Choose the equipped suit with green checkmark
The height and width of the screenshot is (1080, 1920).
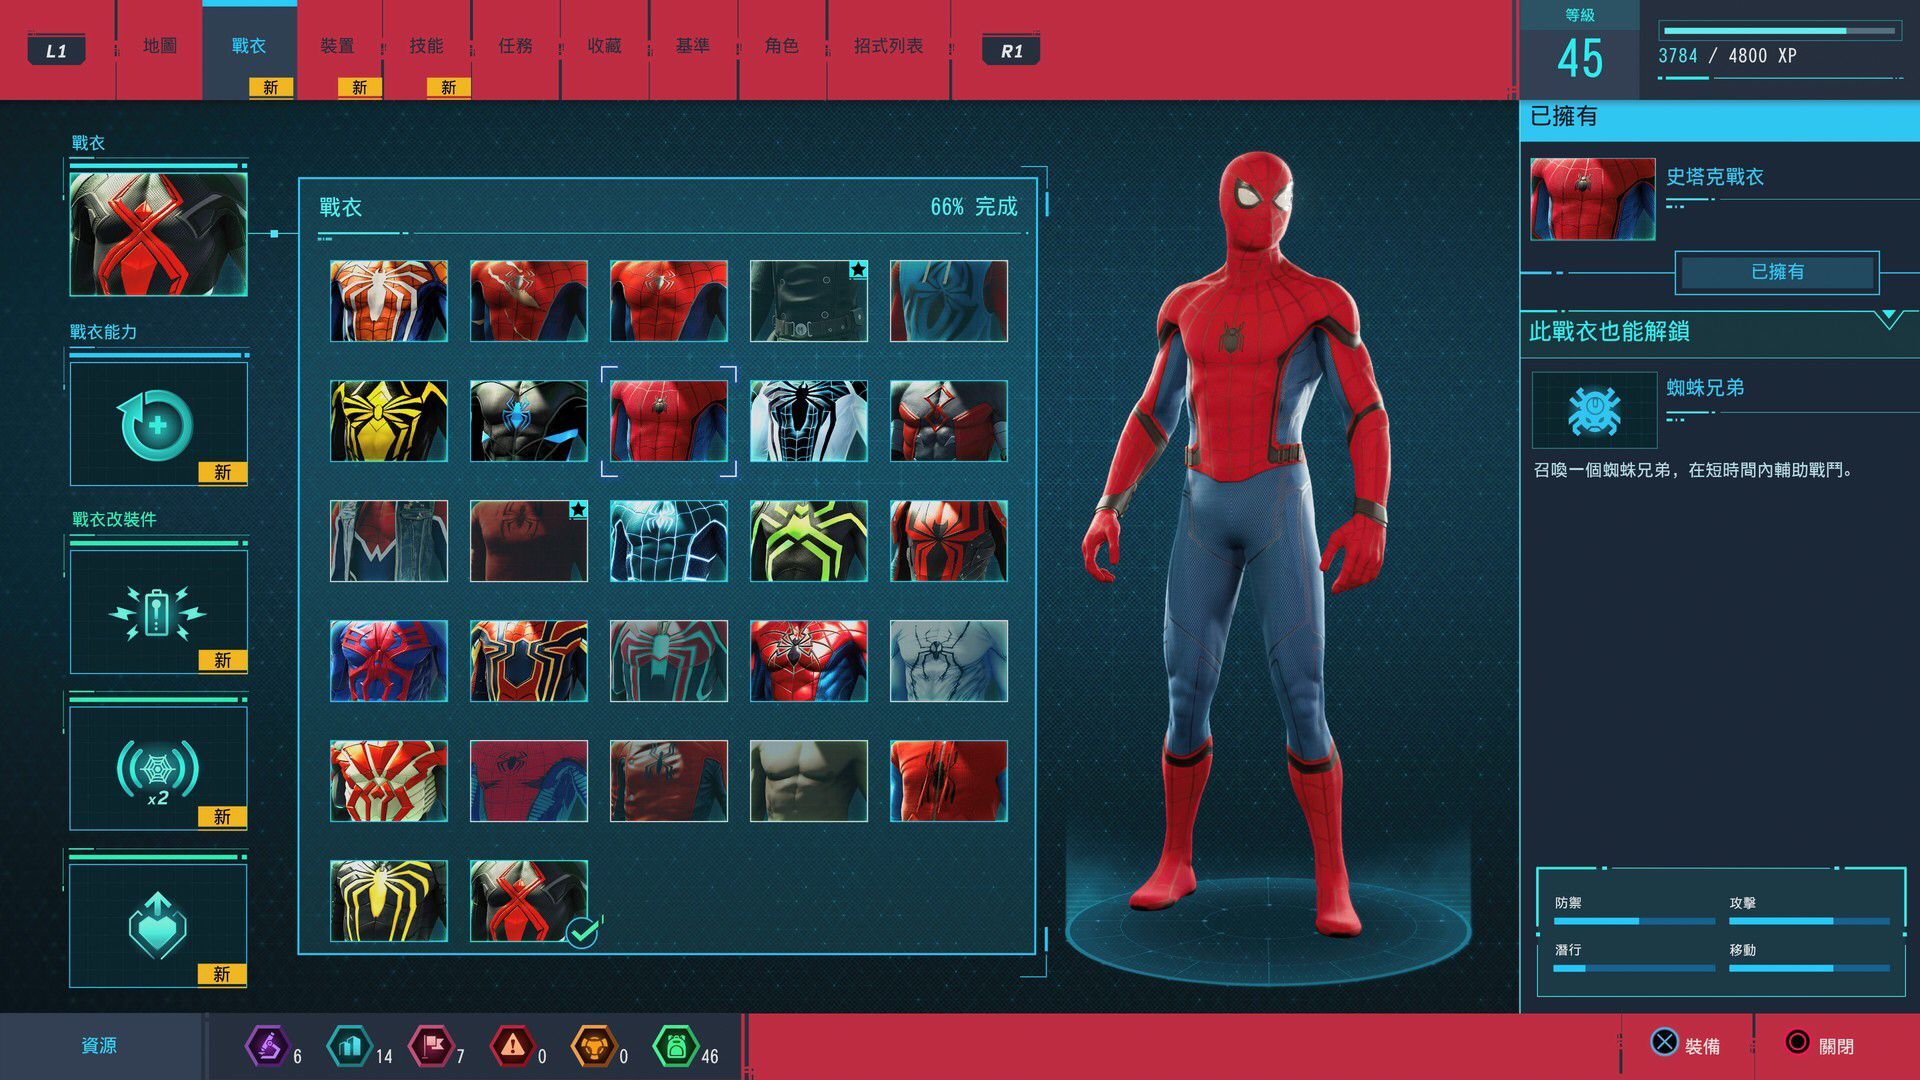529,901
